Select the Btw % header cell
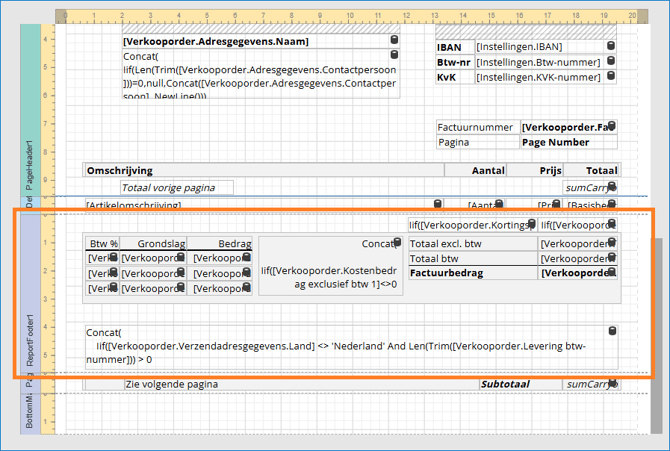This screenshot has width=670, height=451. click(103, 243)
